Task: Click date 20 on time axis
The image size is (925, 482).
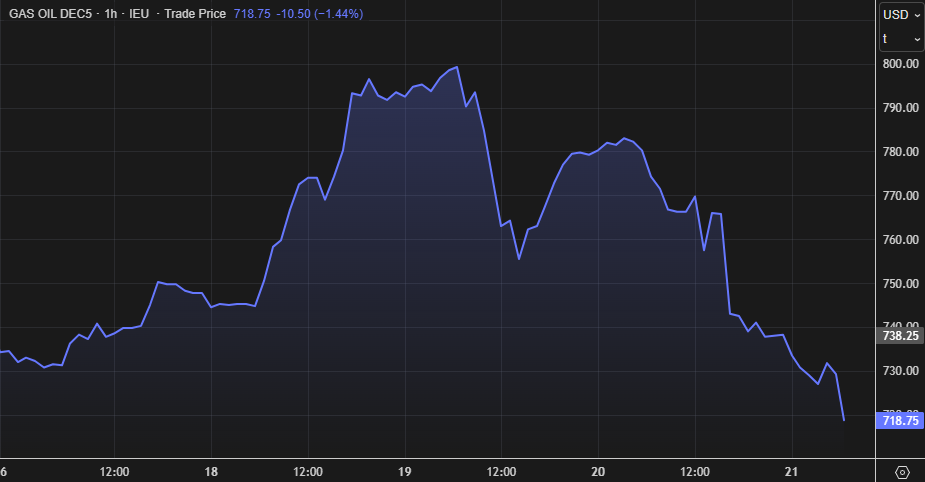Action: (x=598, y=471)
